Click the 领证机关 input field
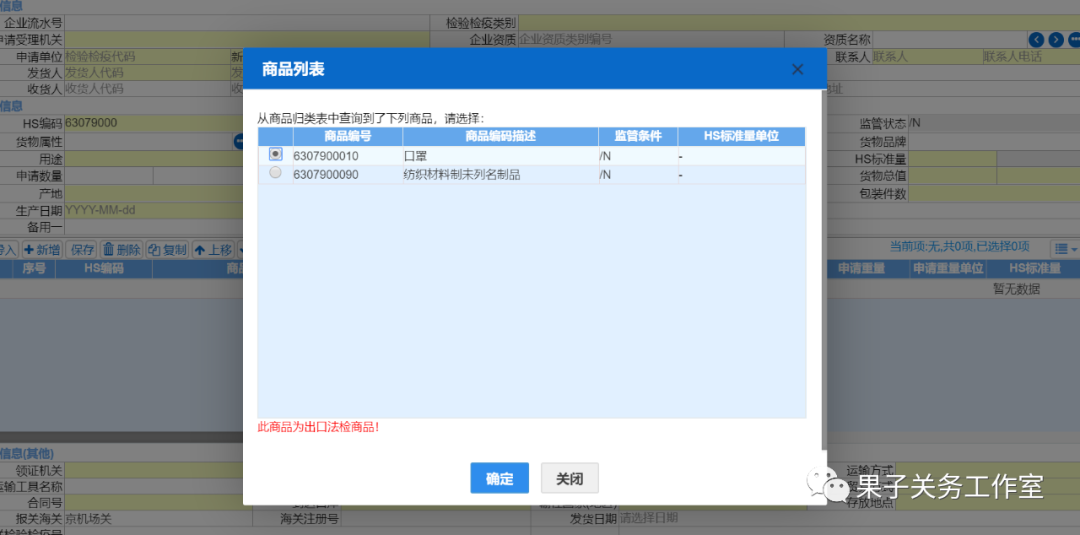The image size is (1080, 535). tap(153, 471)
